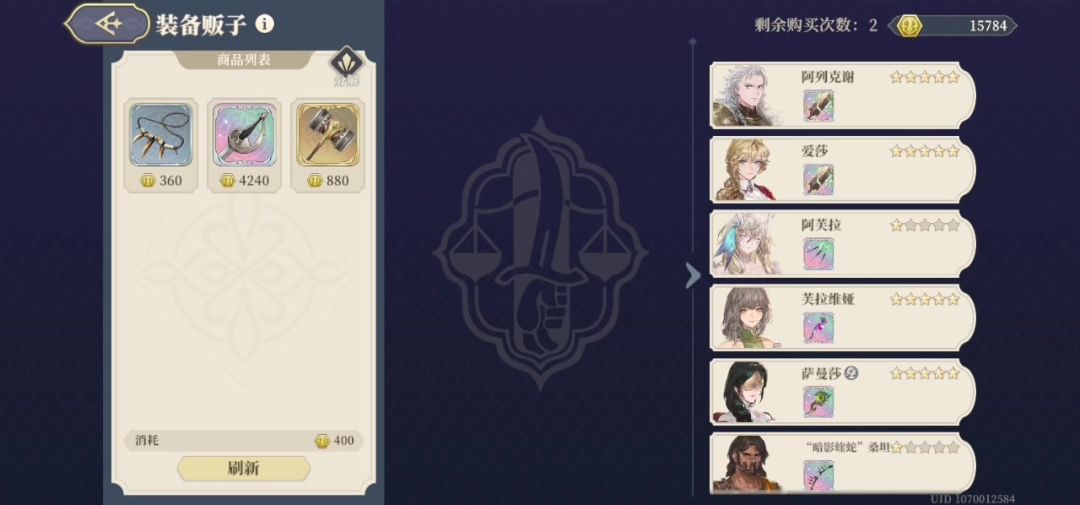Viewport: 1080px width, 505px height.
Task: Select 阿列克谢 character card
Action: pyautogui.click(x=843, y=96)
